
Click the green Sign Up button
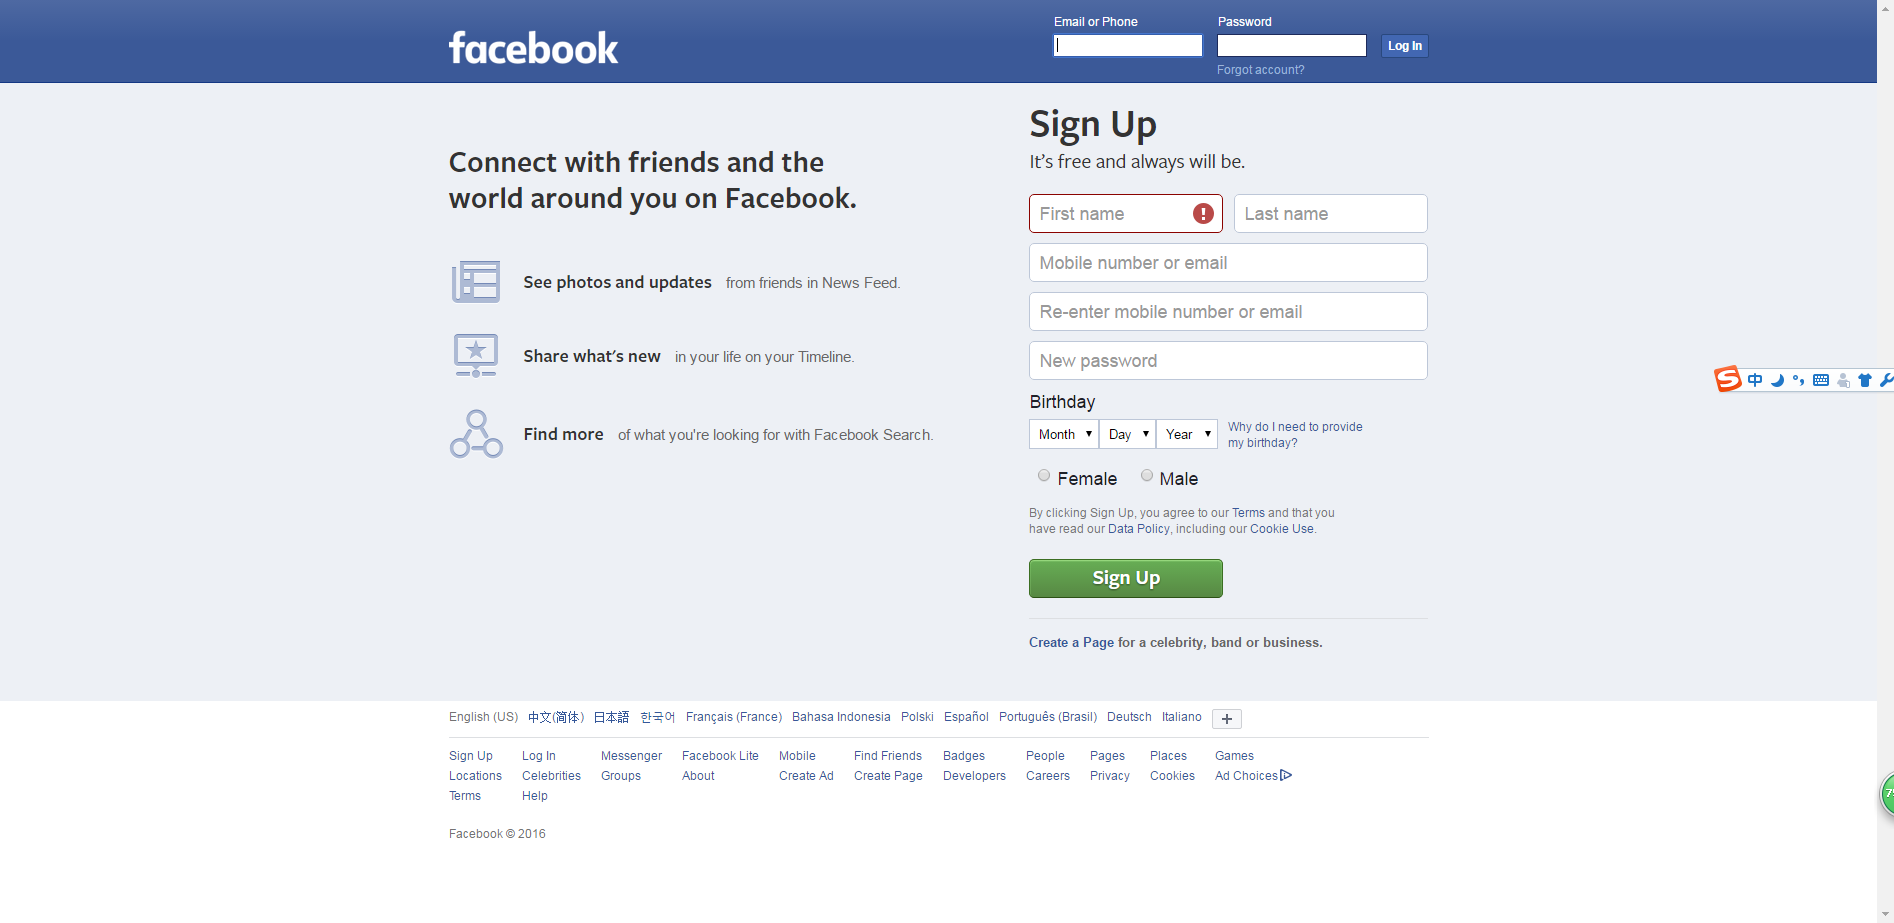pos(1125,578)
